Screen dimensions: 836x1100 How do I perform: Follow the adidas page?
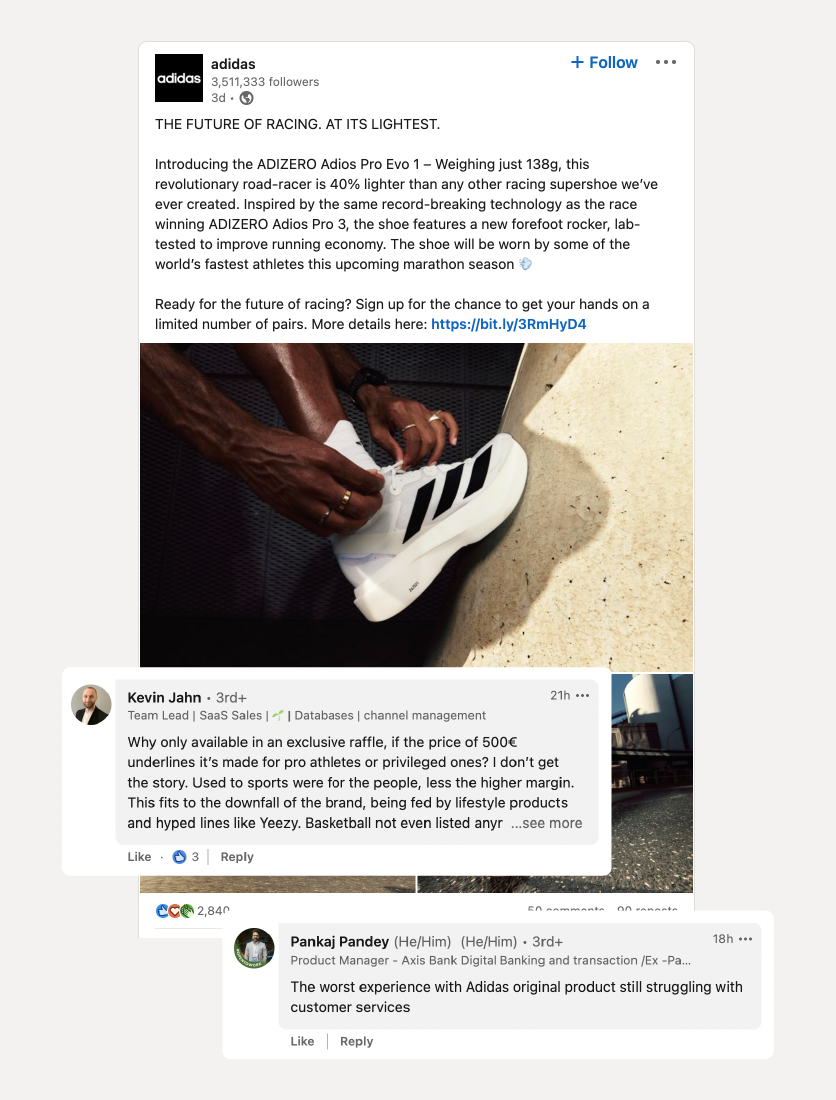(x=604, y=62)
